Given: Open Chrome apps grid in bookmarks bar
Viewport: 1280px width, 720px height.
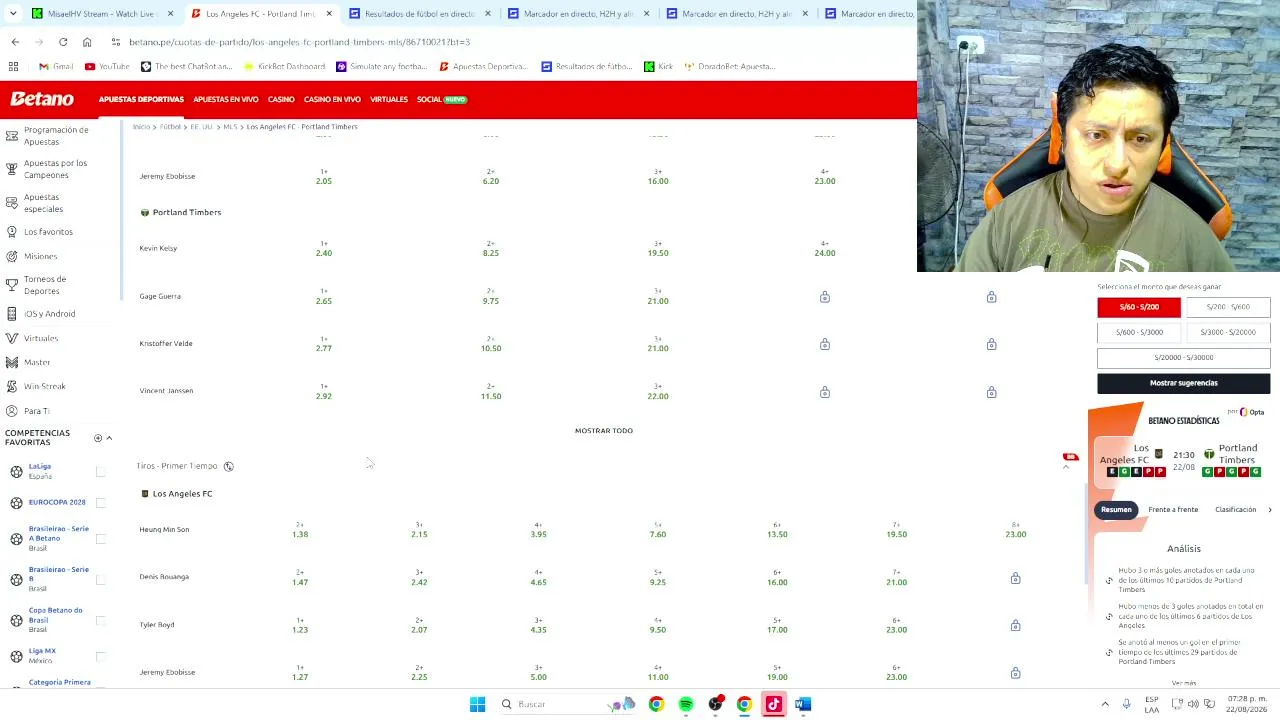Looking at the screenshot, I should 13,66.
